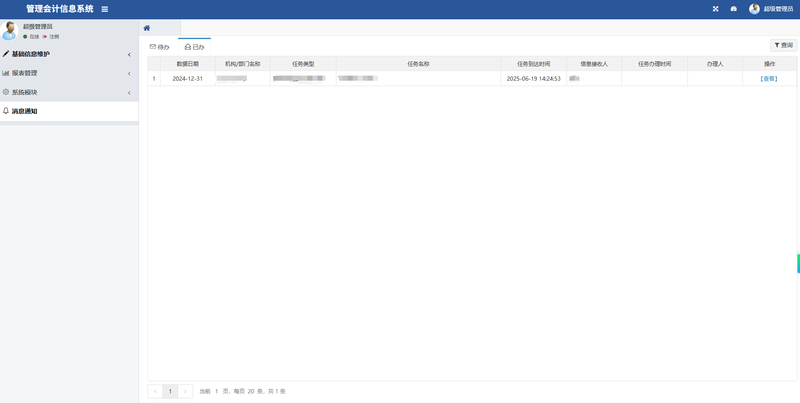800x403 pixels.
Task: Click the 查看 link in the task row
Action: coord(768,78)
